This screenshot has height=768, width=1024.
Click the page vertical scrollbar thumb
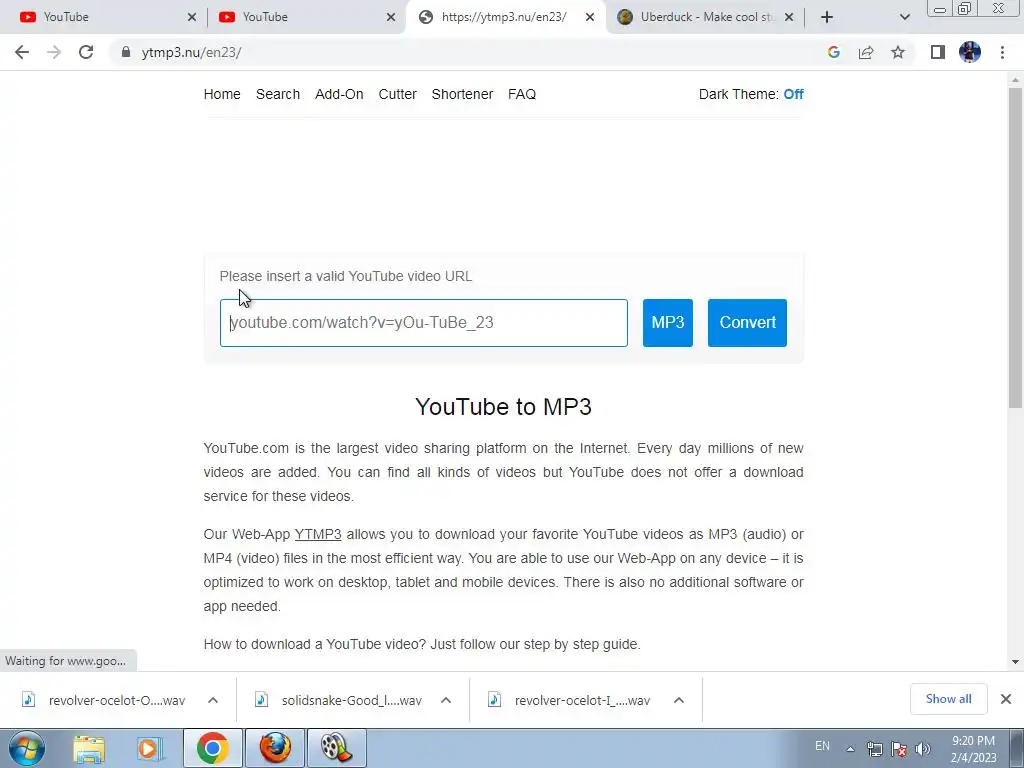pyautogui.click(x=1015, y=248)
